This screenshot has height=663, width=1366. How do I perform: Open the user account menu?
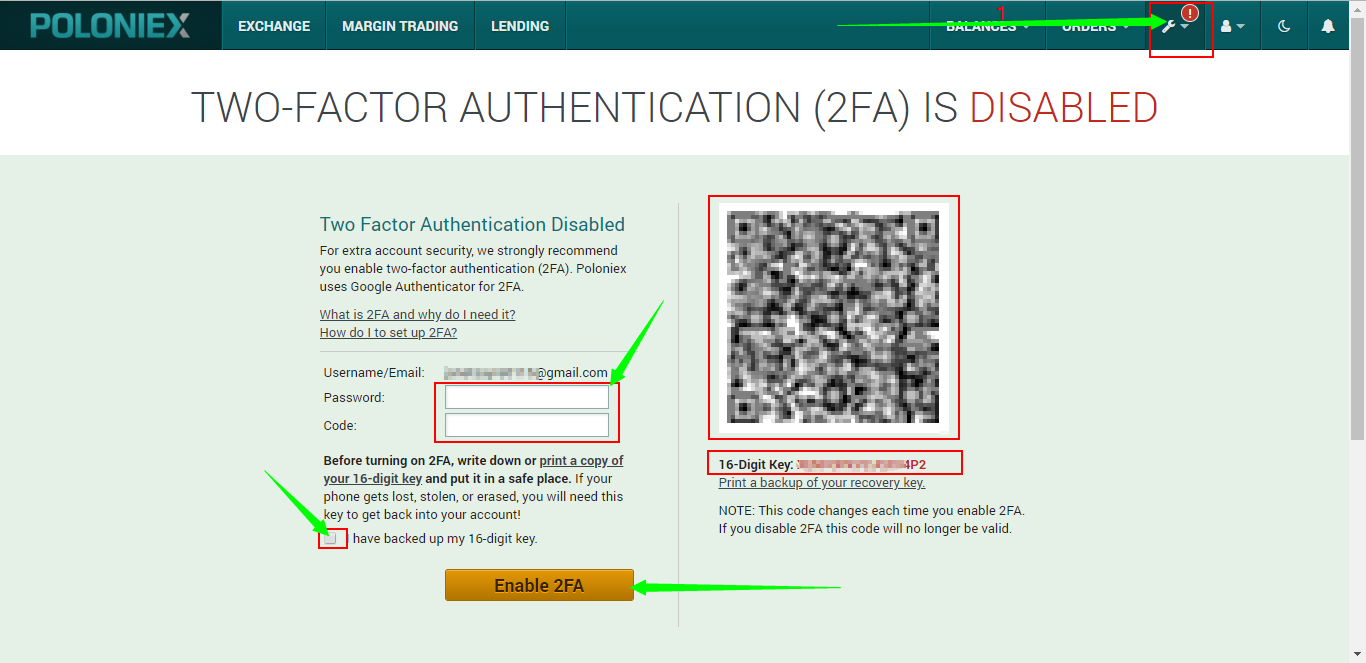pos(1232,26)
